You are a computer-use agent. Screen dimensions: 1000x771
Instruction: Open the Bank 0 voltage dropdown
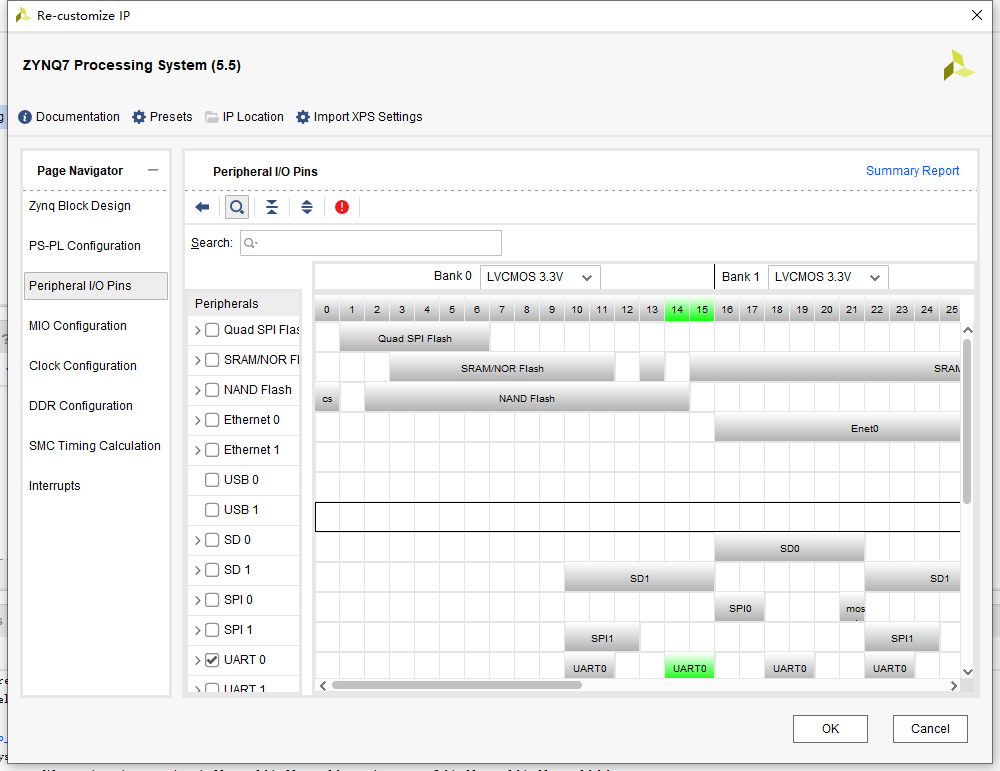(x=540, y=277)
